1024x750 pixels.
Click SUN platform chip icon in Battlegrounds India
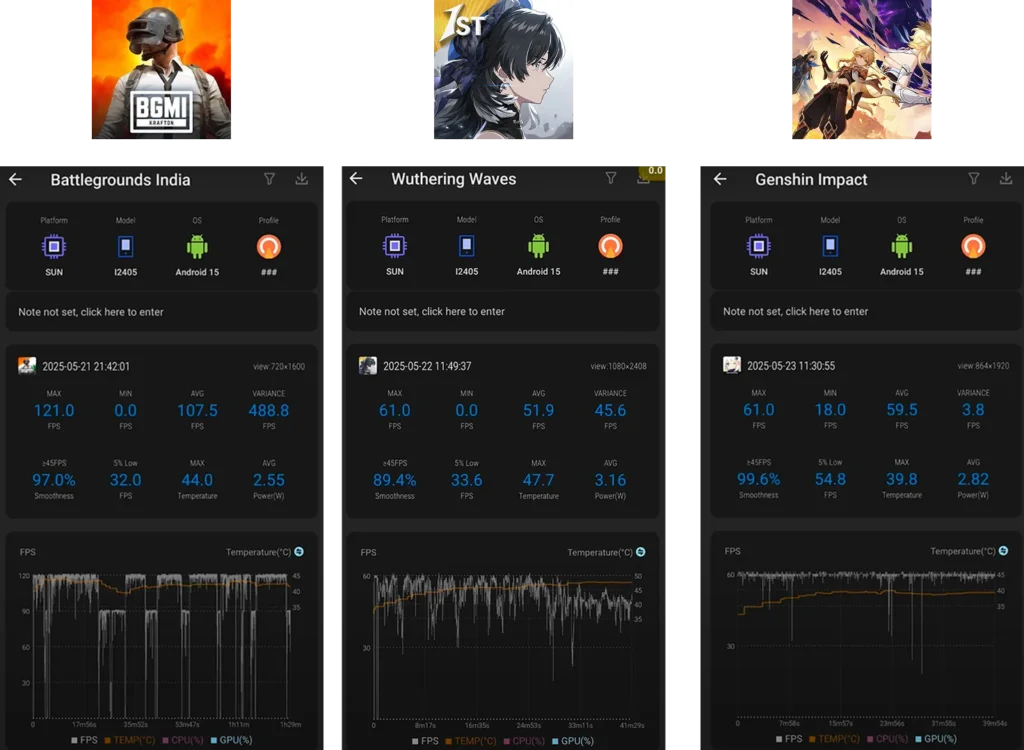pos(54,246)
